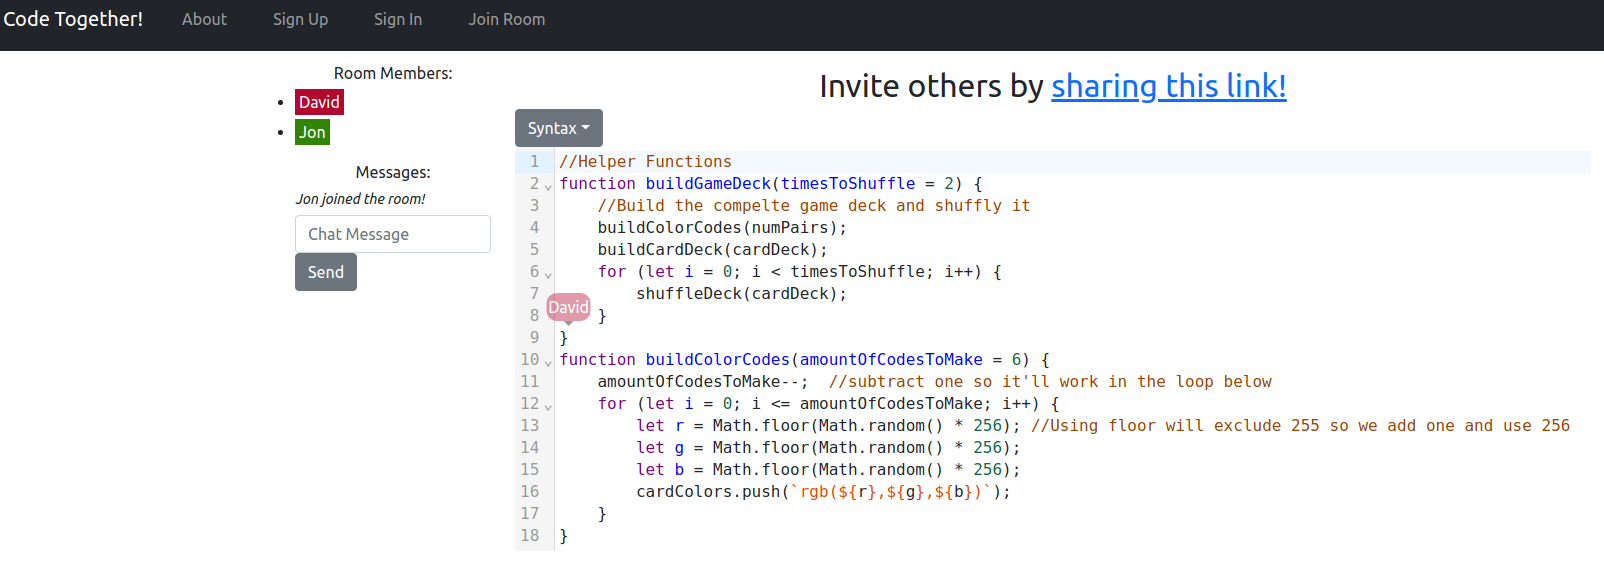
Task: Click line number 1 in the gutter
Action: click(534, 162)
